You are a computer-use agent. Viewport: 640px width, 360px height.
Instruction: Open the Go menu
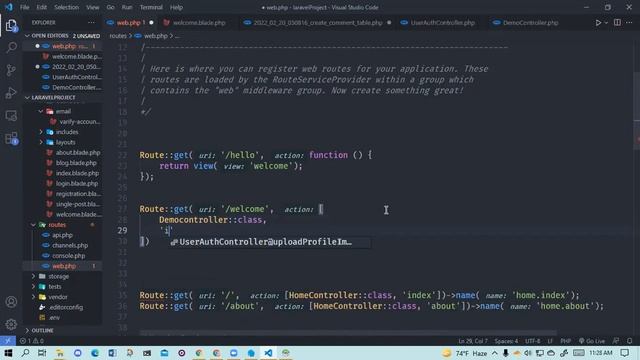pyautogui.click(x=110, y=7)
